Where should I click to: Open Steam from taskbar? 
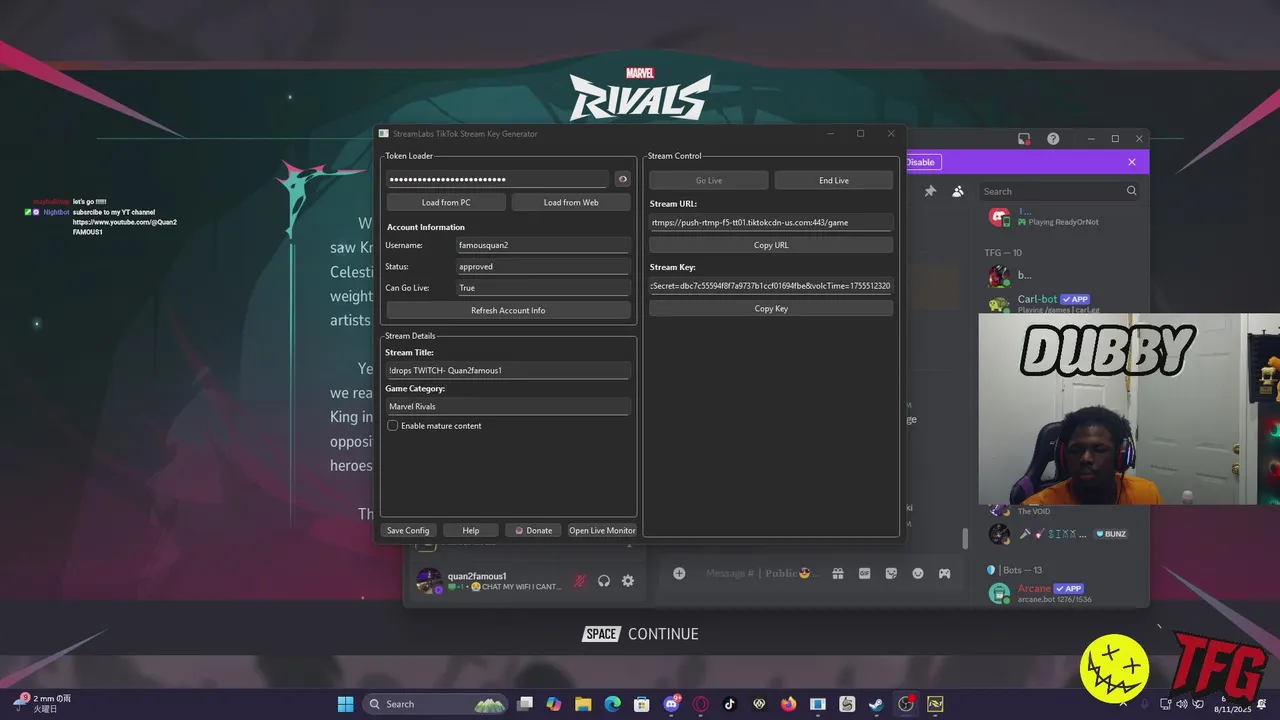coord(876,704)
